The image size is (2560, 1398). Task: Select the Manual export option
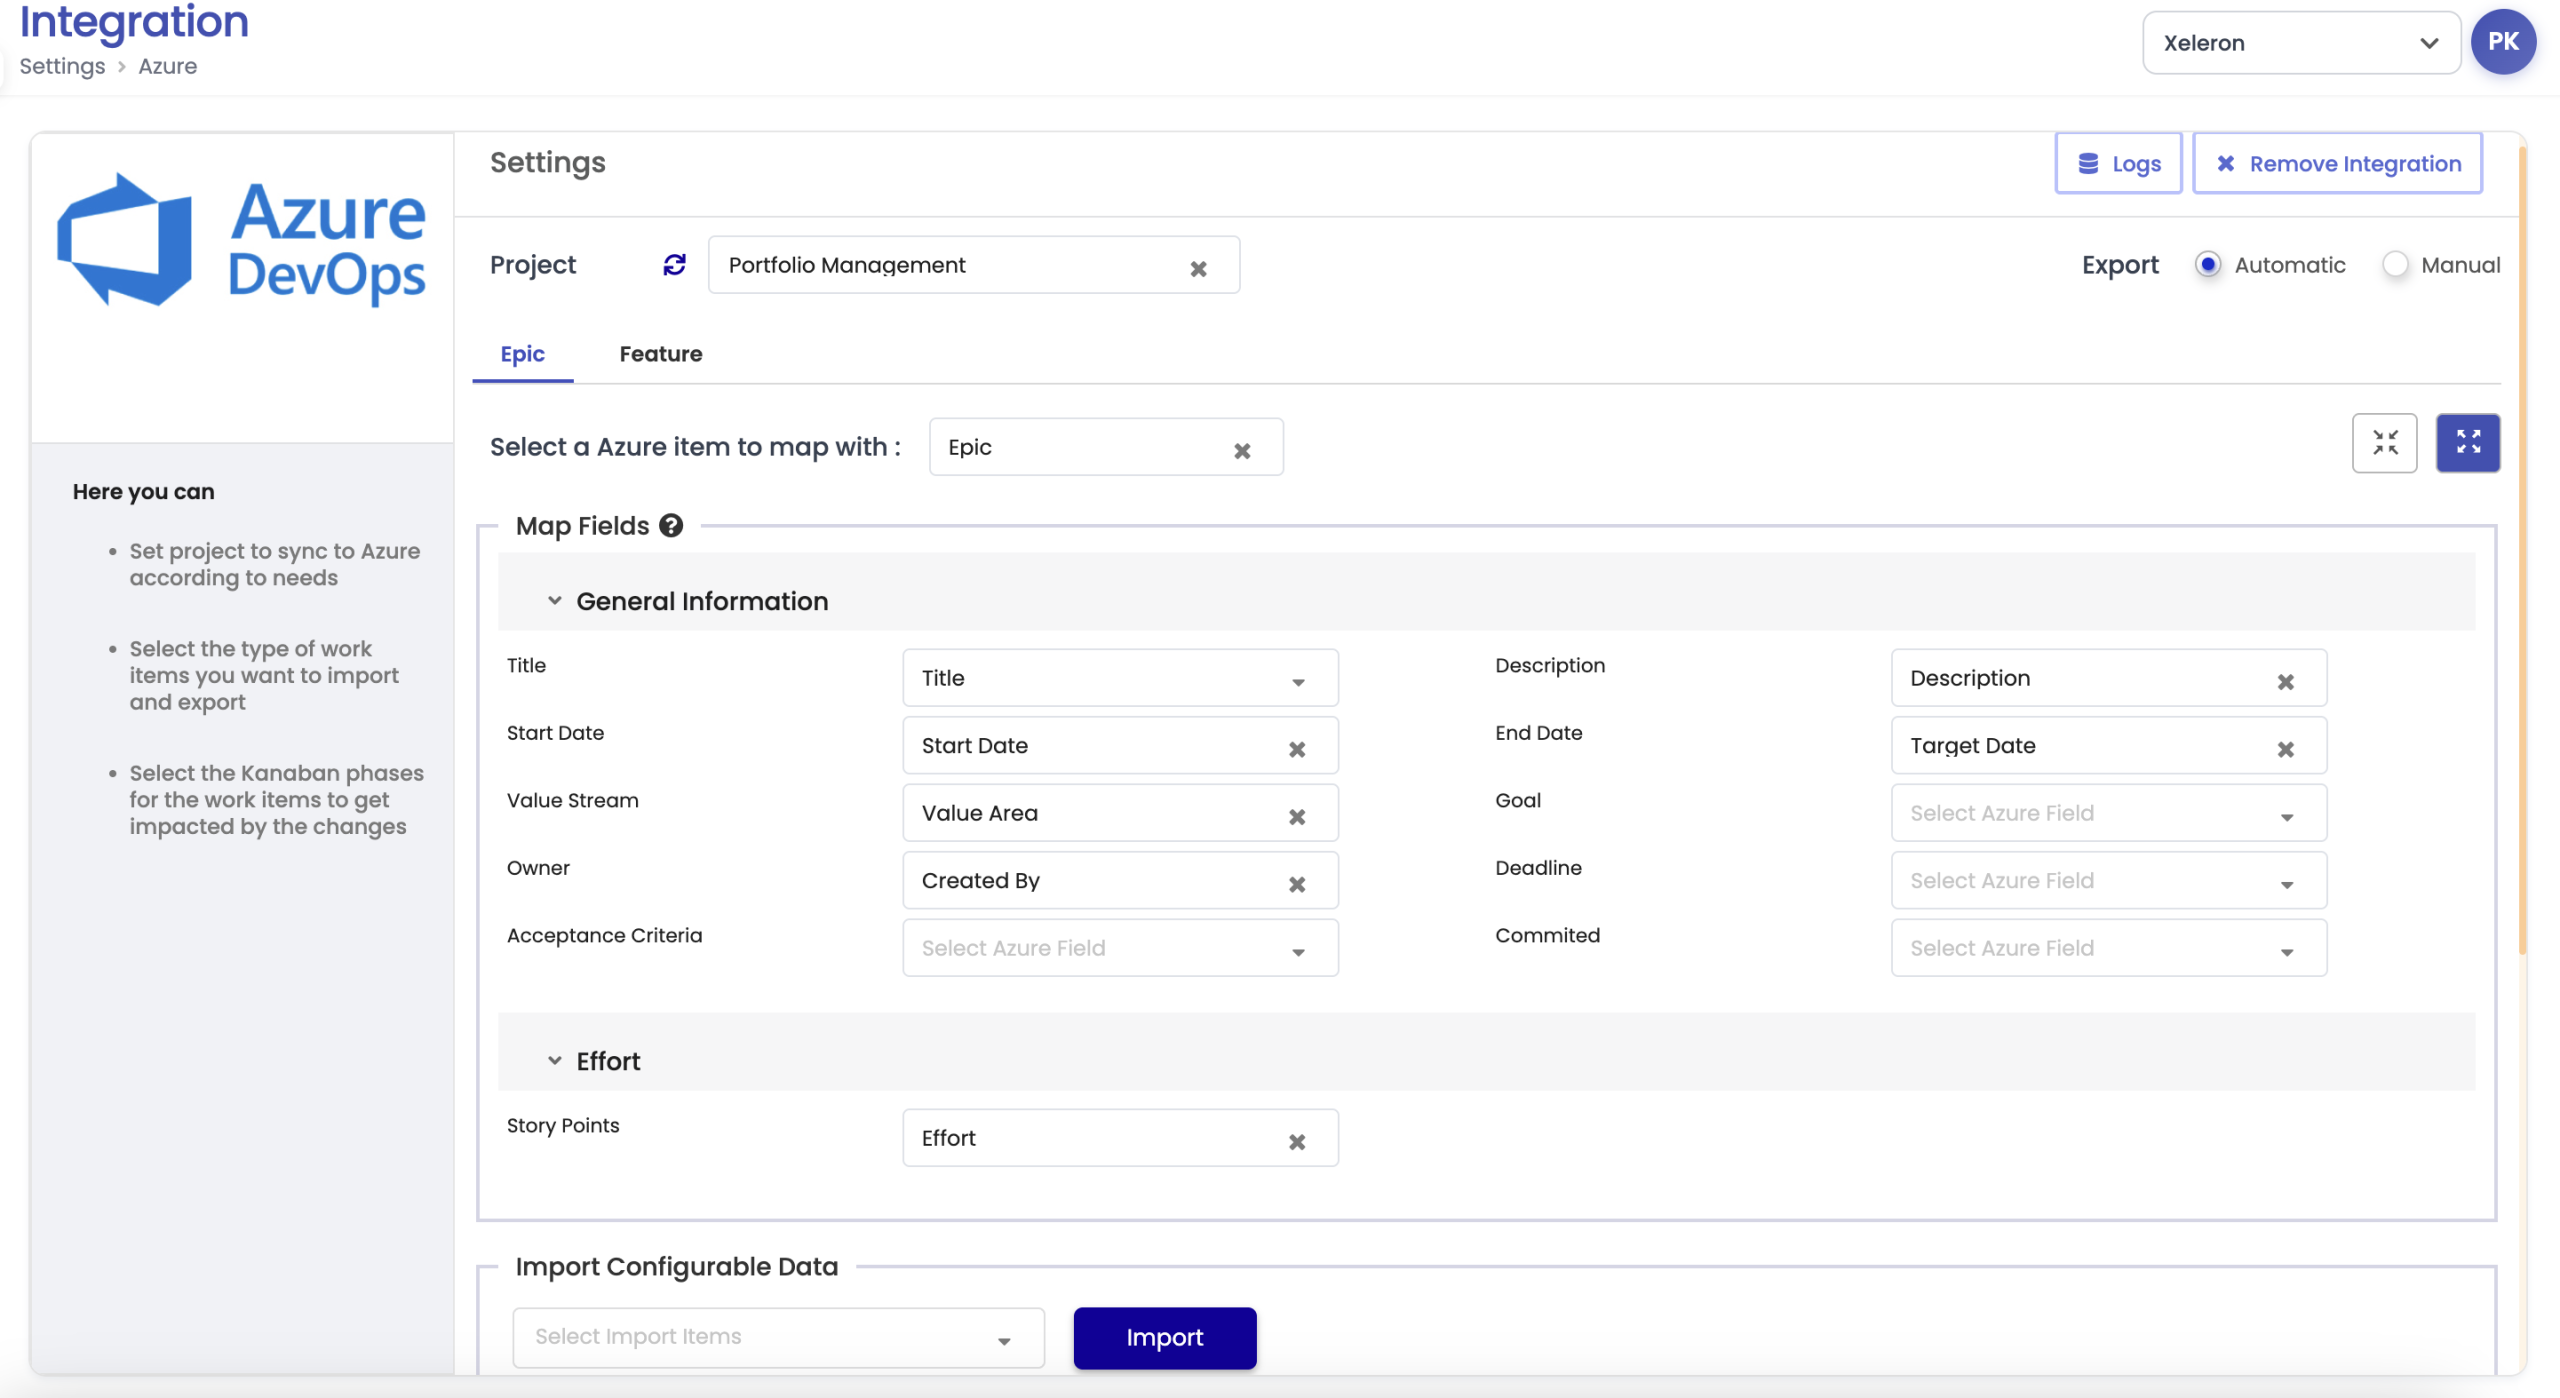click(x=2394, y=264)
